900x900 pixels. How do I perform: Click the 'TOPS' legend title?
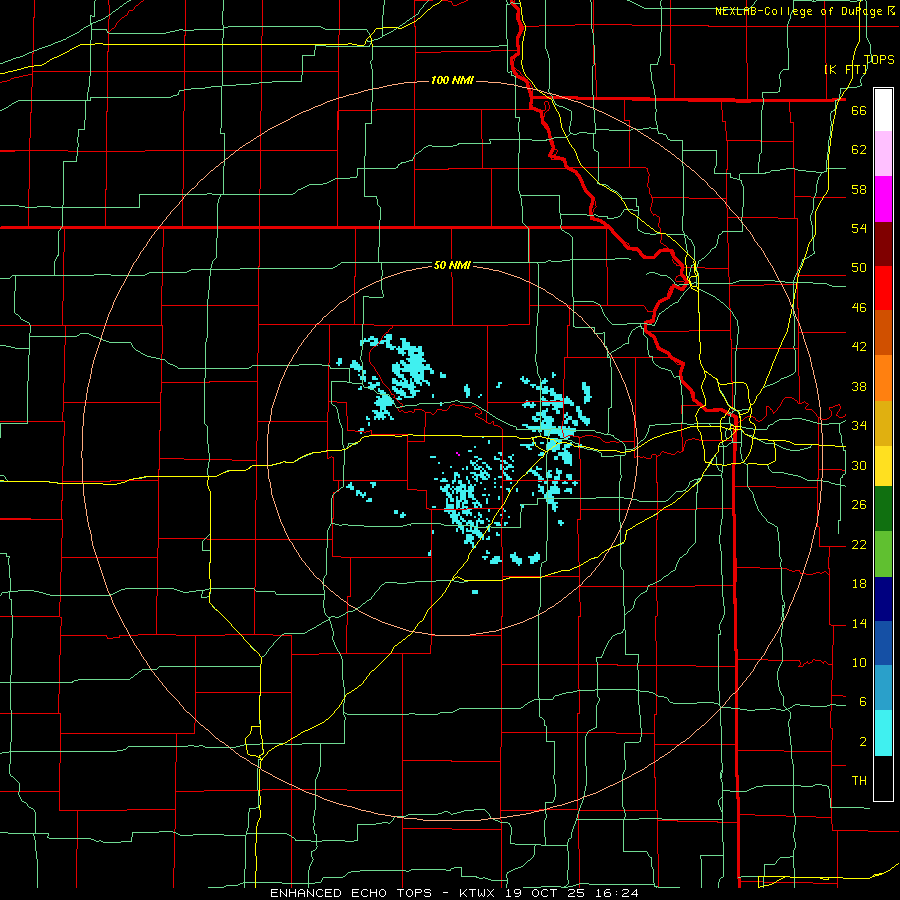click(879, 59)
